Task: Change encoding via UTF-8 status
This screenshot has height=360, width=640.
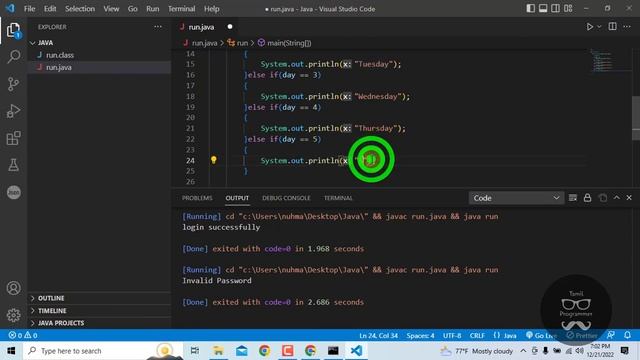Action: click(x=452, y=336)
